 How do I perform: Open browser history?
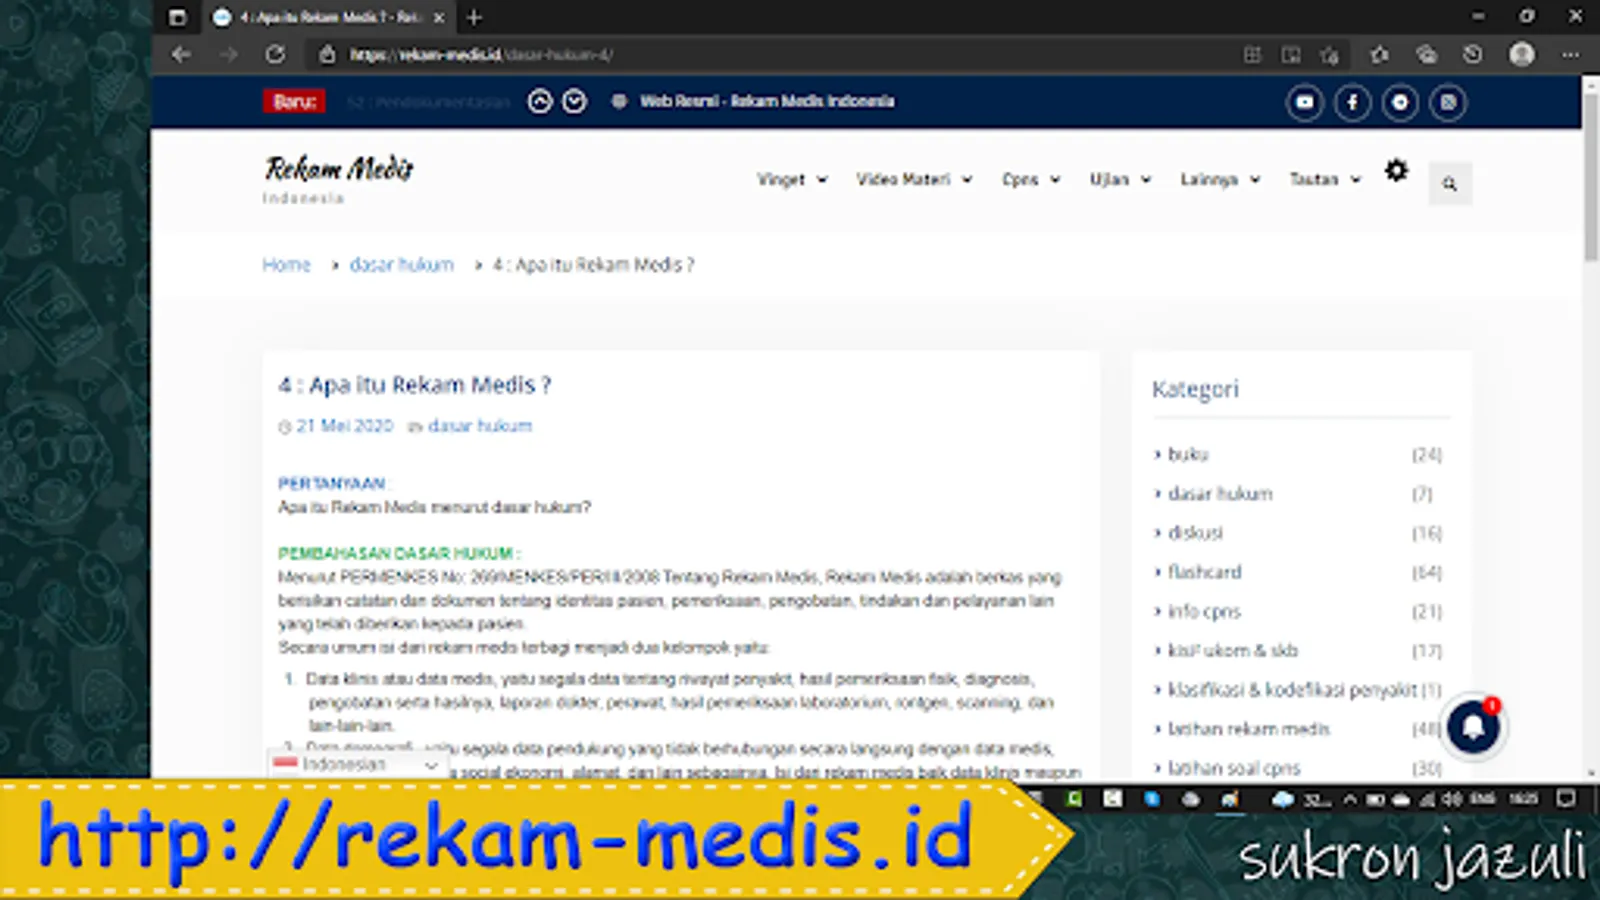click(1473, 55)
